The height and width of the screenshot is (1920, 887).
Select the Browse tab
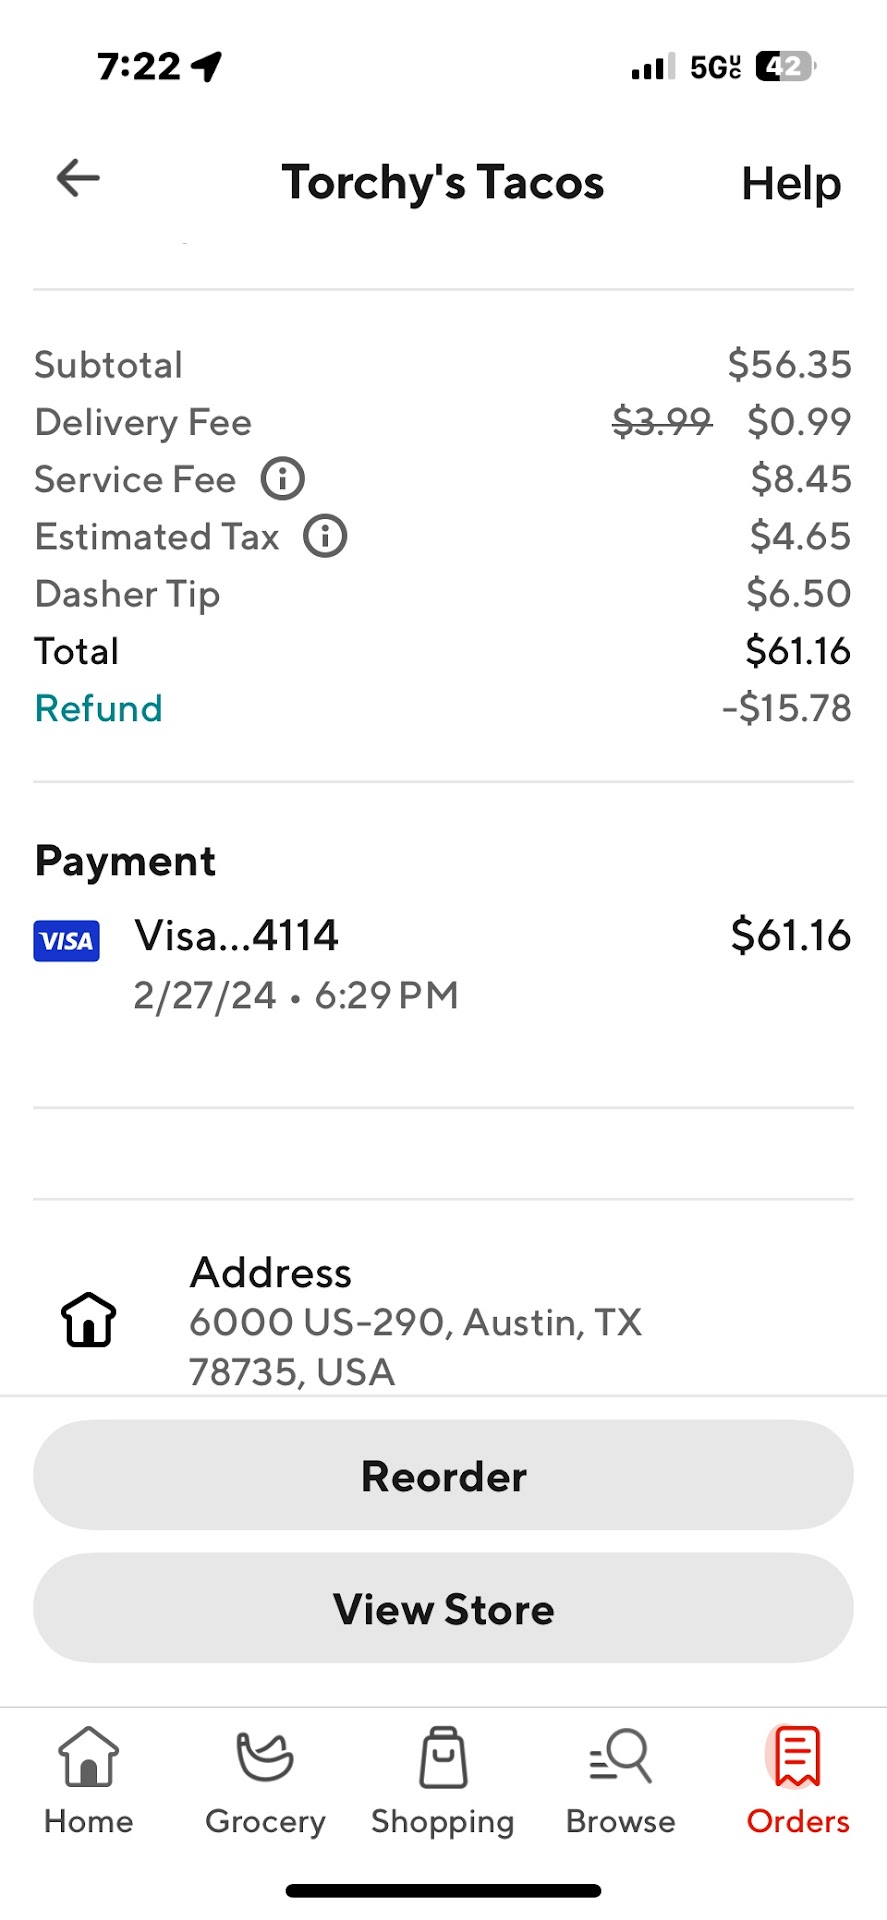(620, 1780)
